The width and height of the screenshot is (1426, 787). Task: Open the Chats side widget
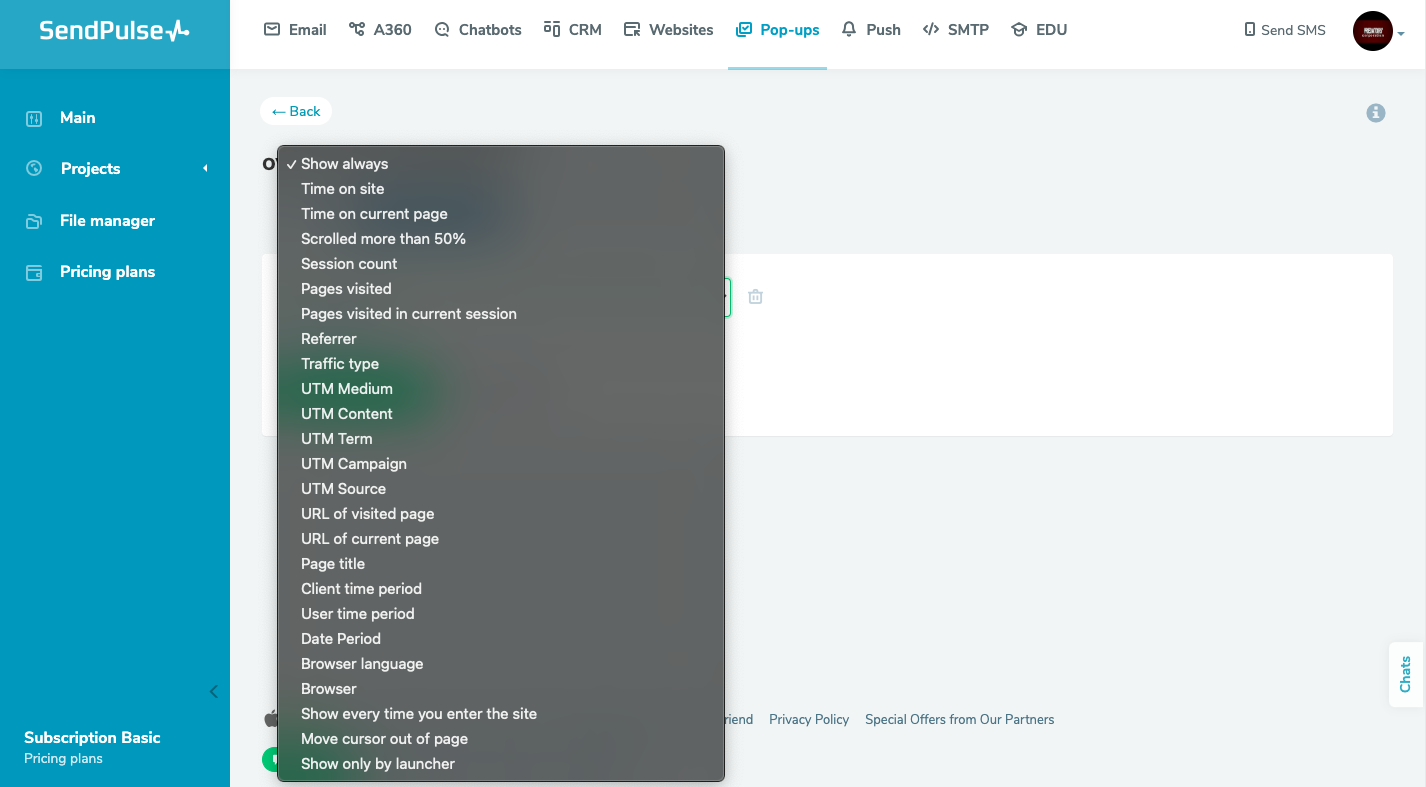(1405, 674)
